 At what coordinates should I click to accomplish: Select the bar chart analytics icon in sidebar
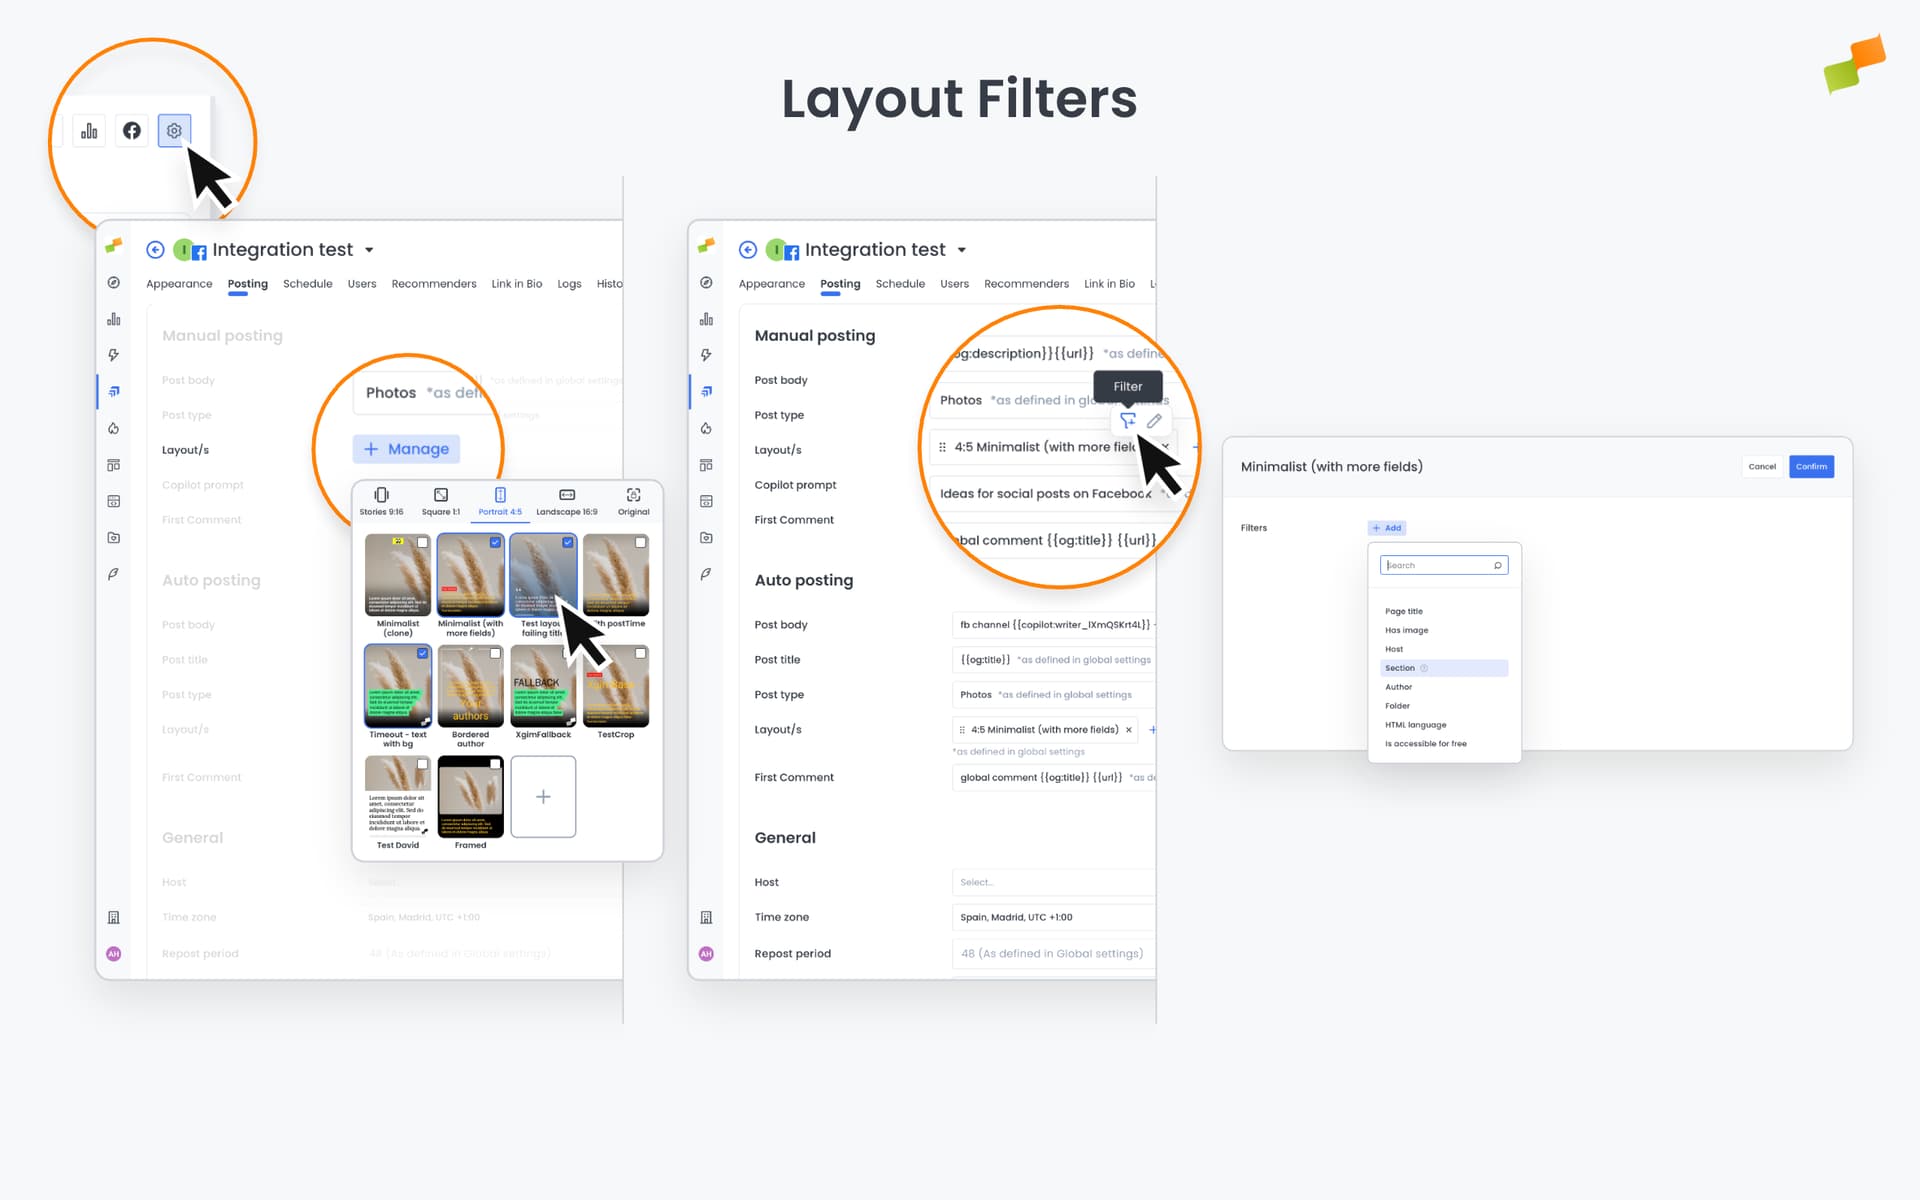pyautogui.click(x=113, y=318)
